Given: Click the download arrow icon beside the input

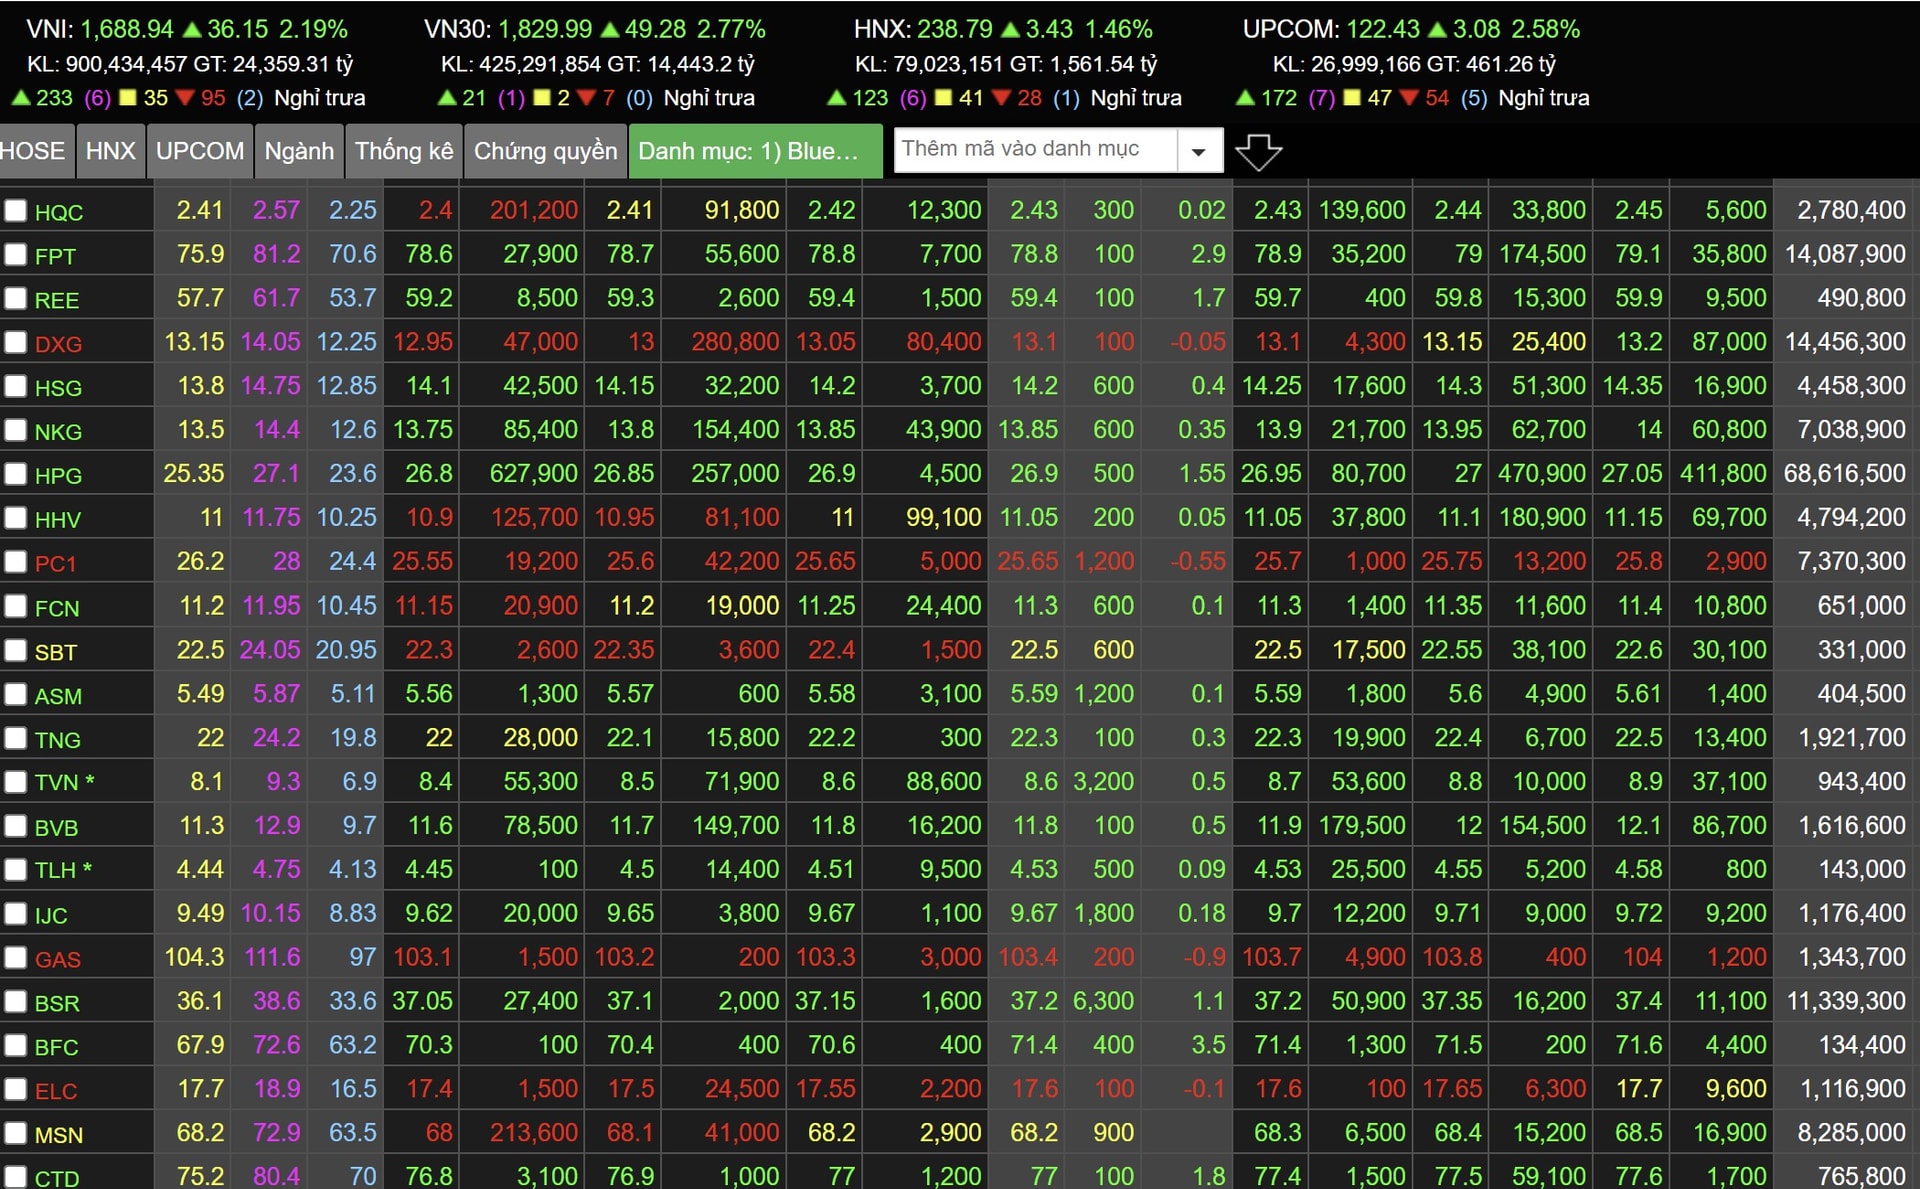Looking at the screenshot, I should [1258, 152].
